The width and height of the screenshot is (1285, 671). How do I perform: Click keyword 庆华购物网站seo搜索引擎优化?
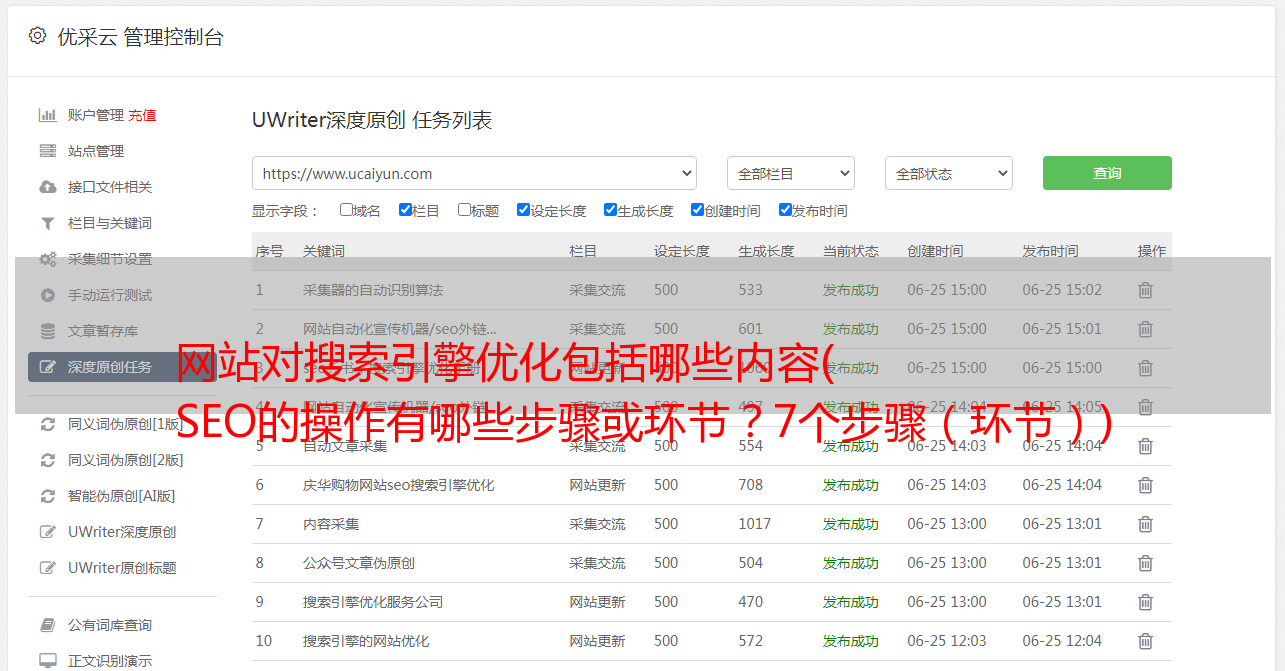pos(399,485)
